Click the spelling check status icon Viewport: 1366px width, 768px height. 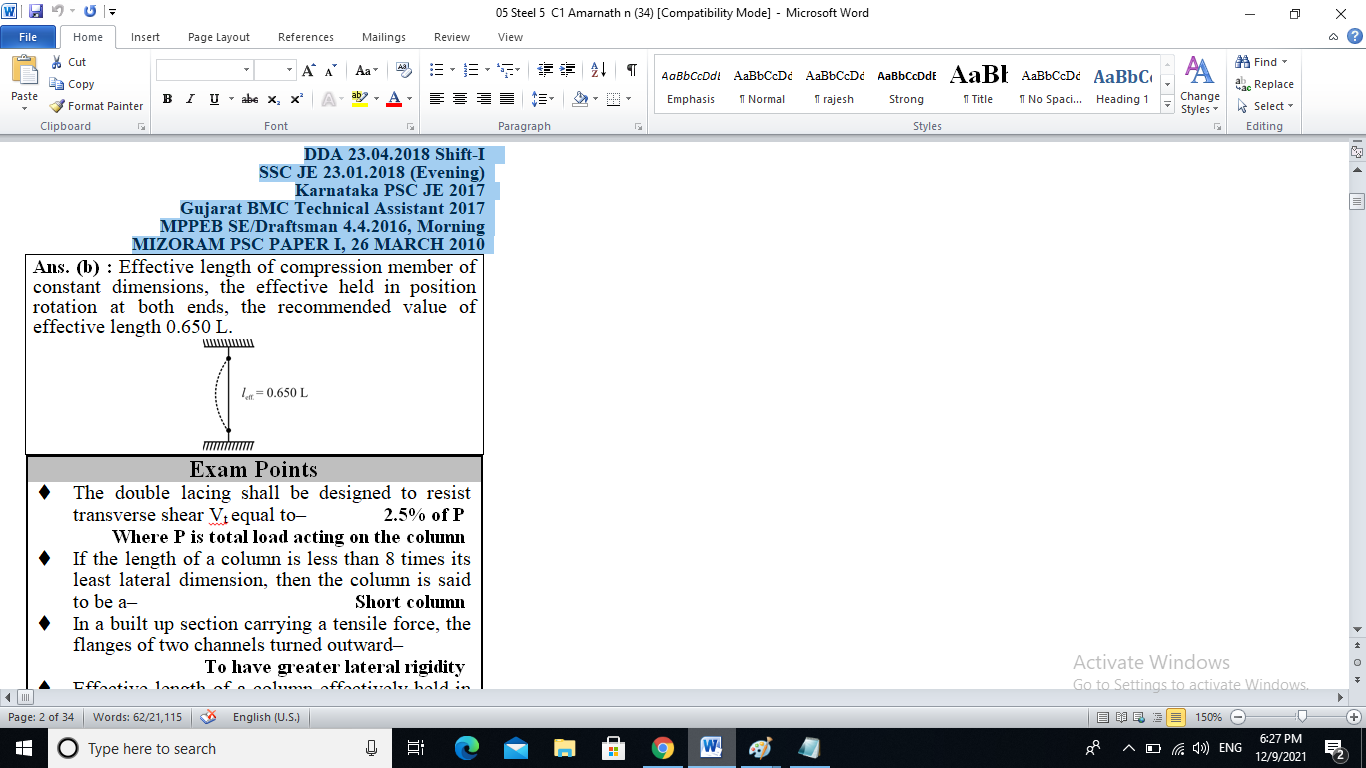(209, 717)
